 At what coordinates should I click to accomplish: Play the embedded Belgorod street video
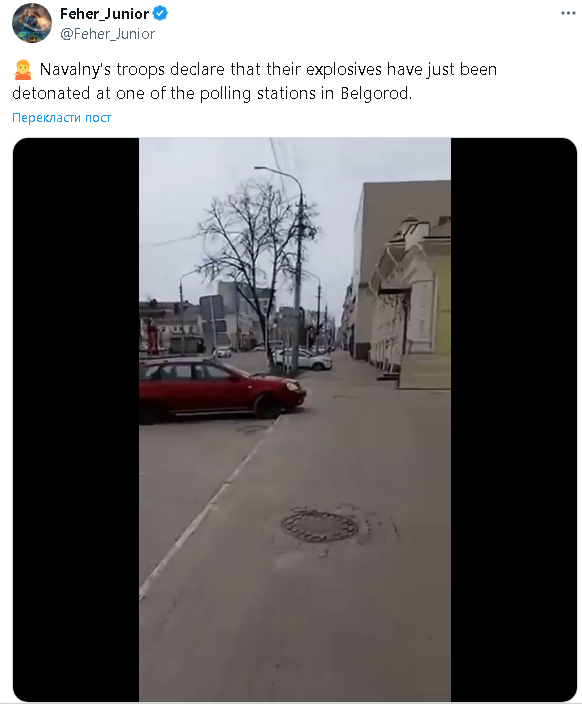295,419
